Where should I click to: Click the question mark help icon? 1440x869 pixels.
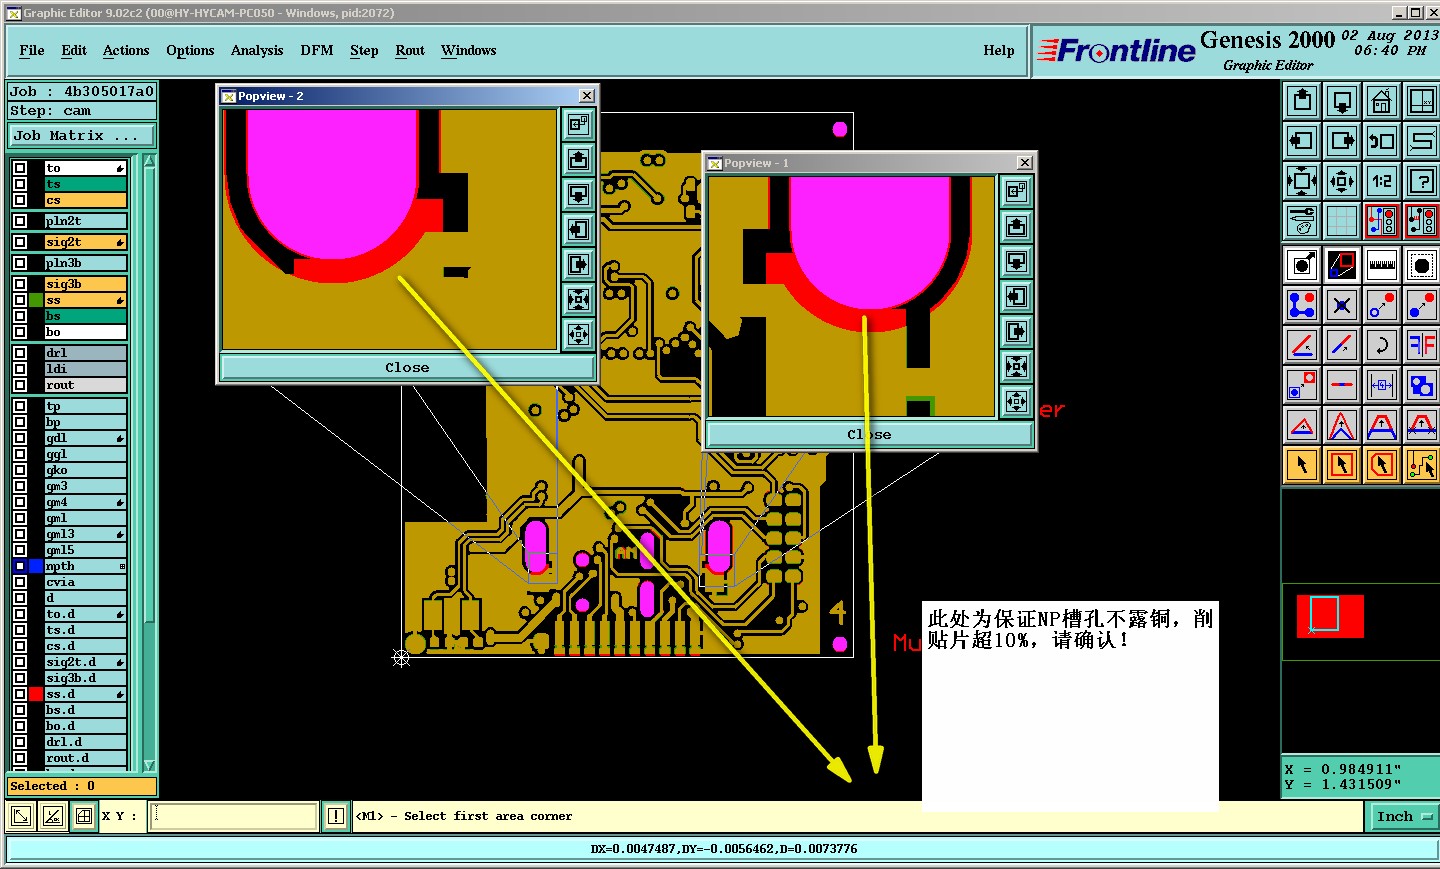click(1422, 181)
